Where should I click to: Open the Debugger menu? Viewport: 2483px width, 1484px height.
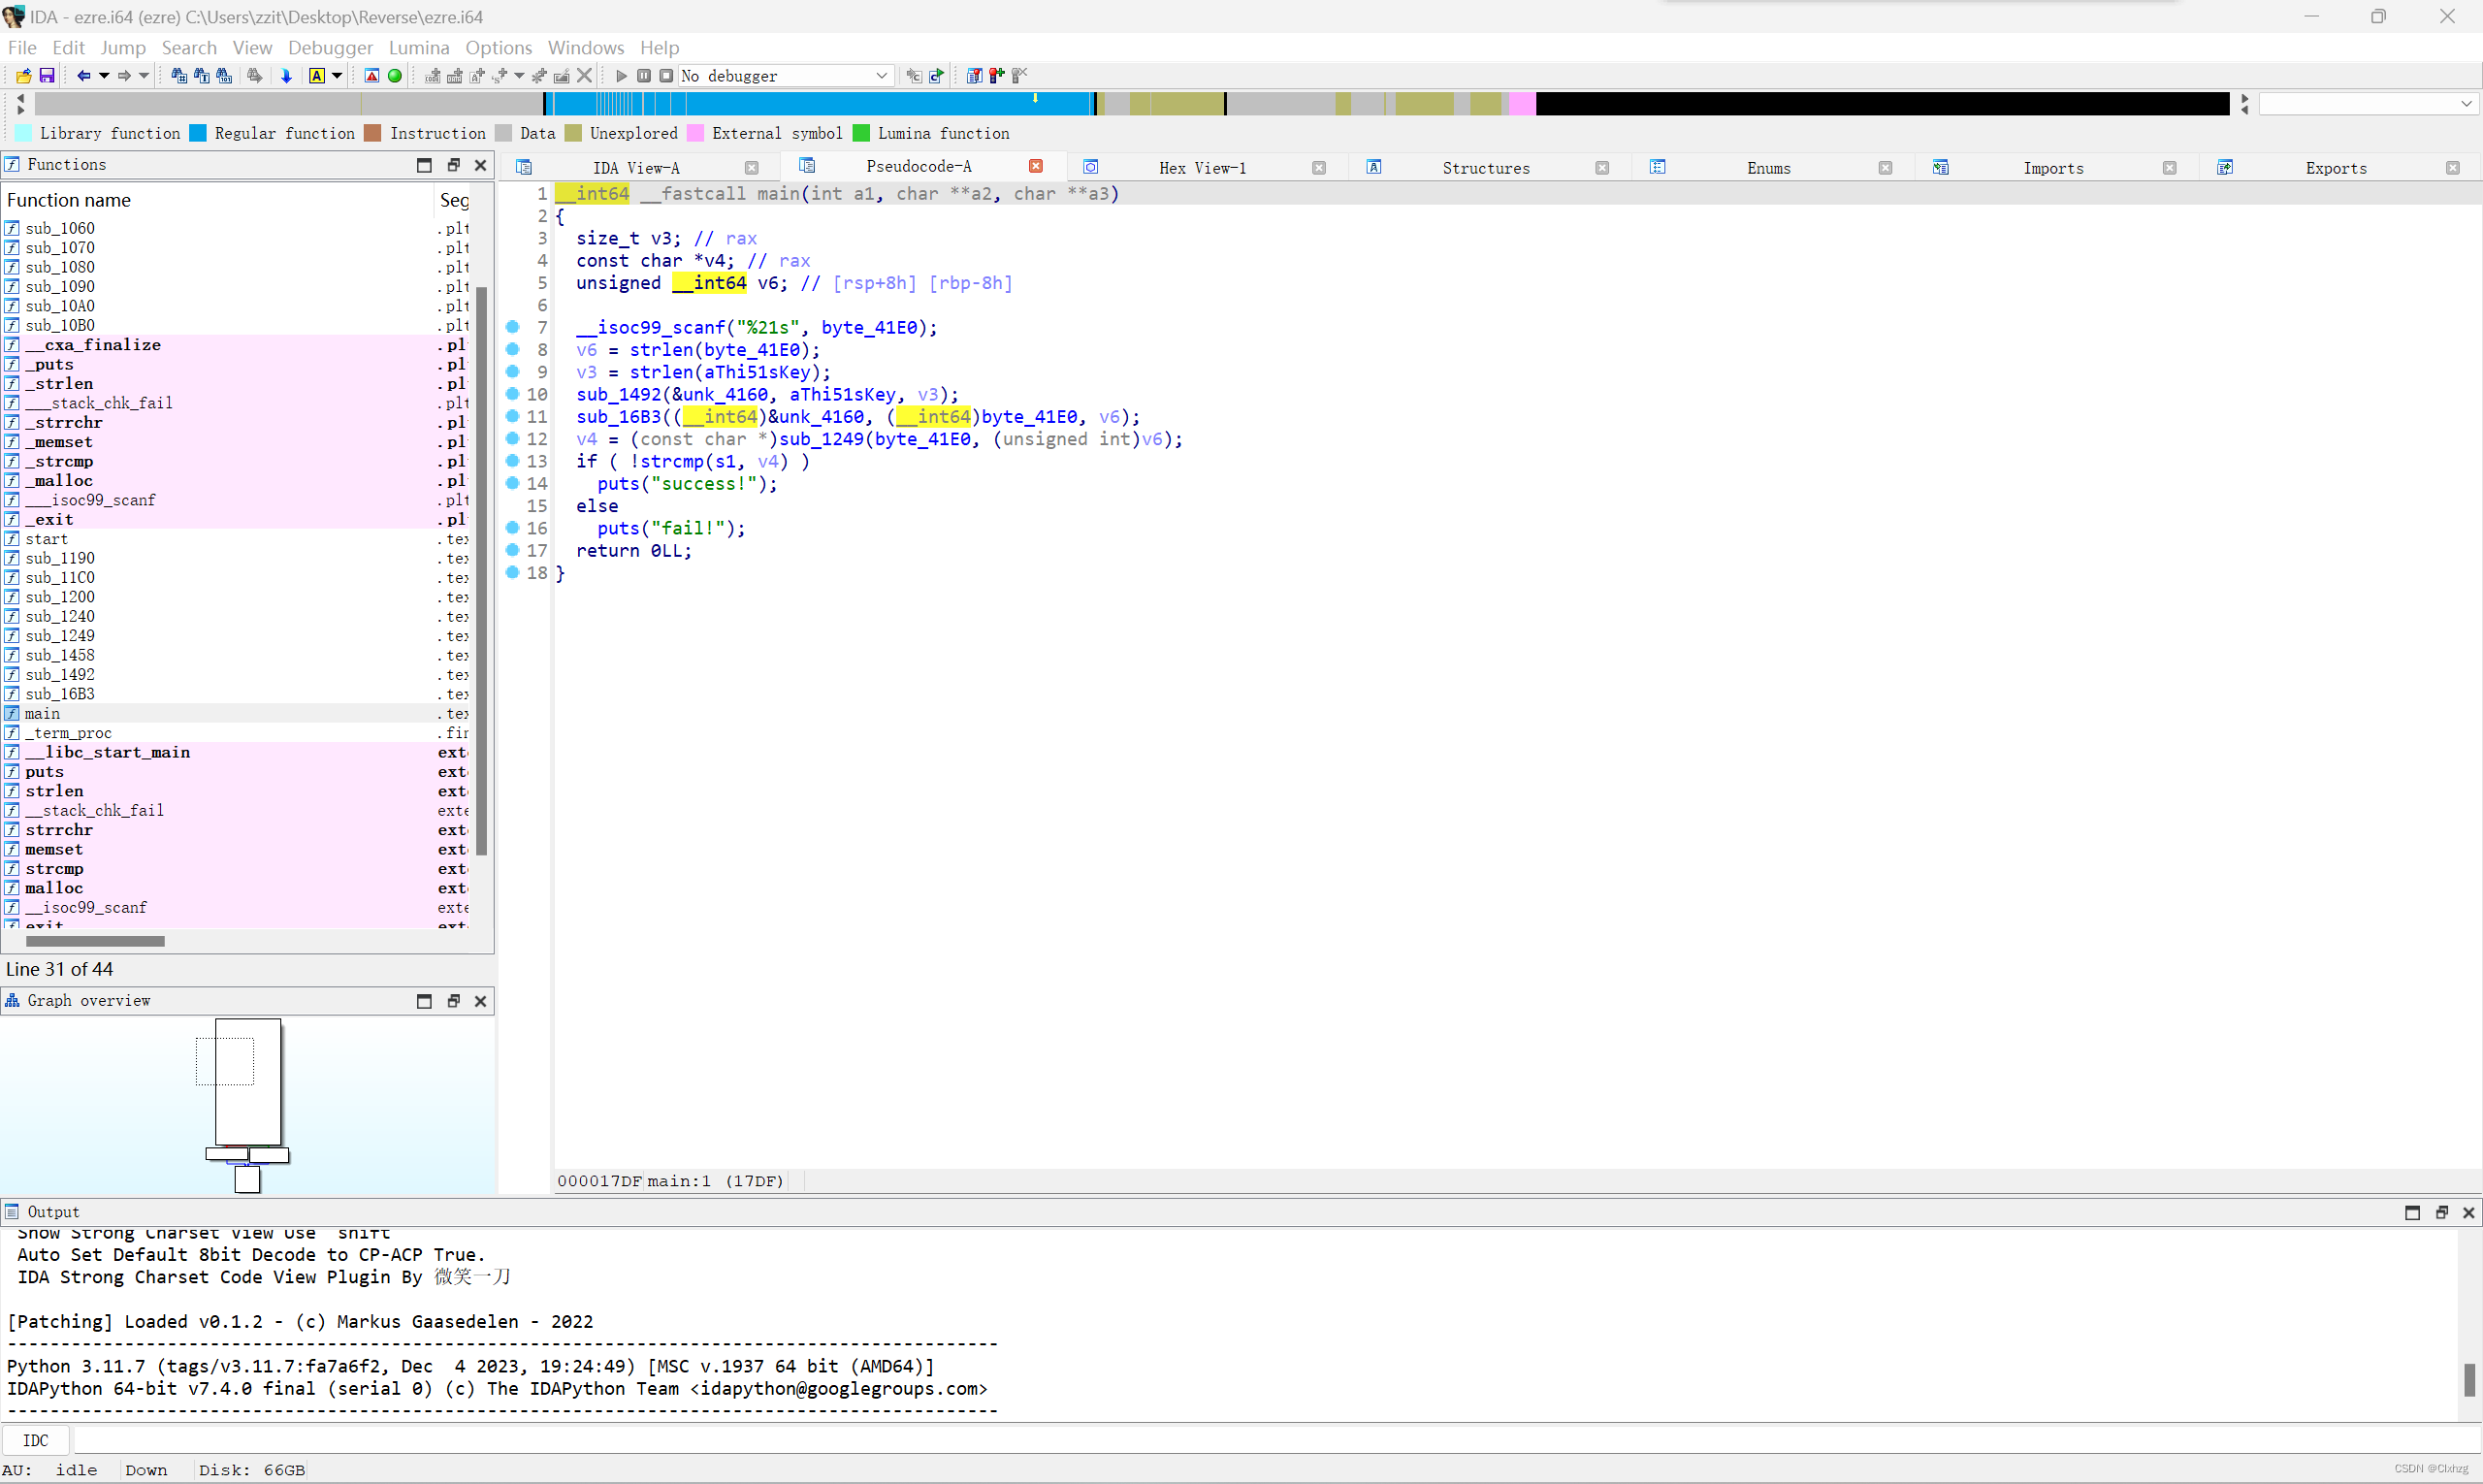(330, 48)
